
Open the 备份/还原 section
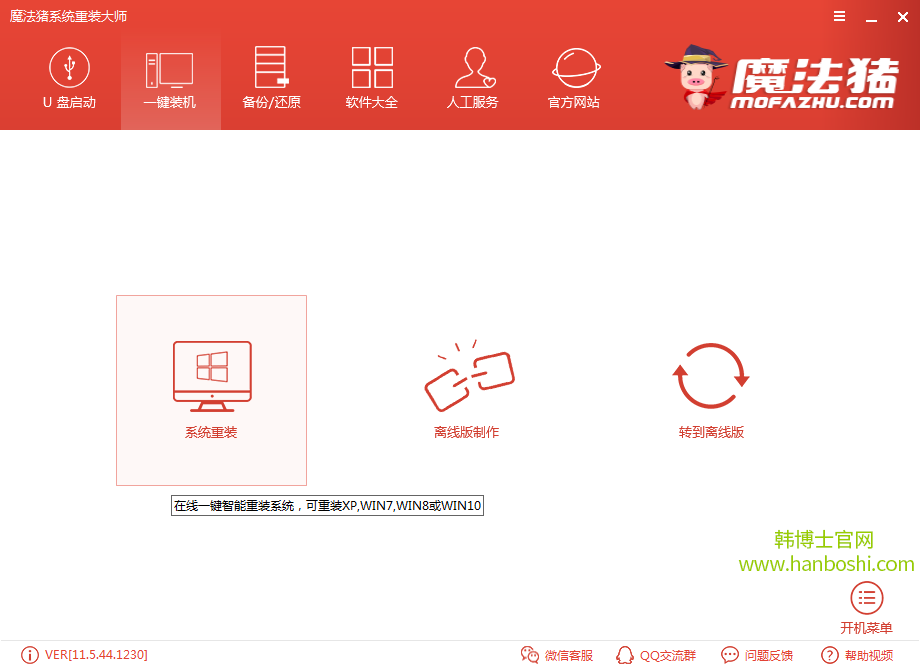271,80
